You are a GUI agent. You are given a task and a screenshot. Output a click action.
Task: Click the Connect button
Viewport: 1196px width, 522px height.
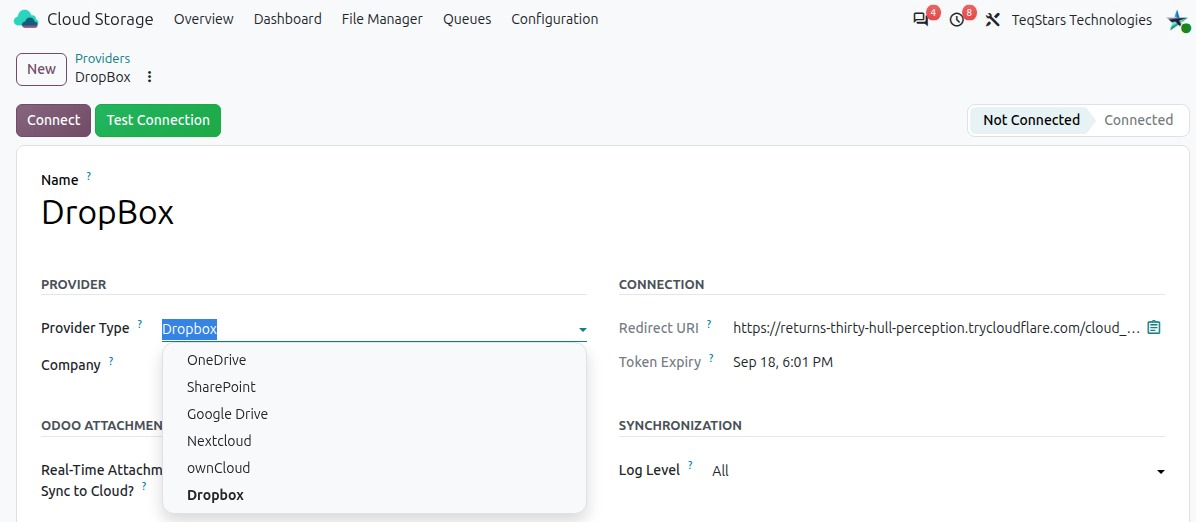click(x=53, y=121)
